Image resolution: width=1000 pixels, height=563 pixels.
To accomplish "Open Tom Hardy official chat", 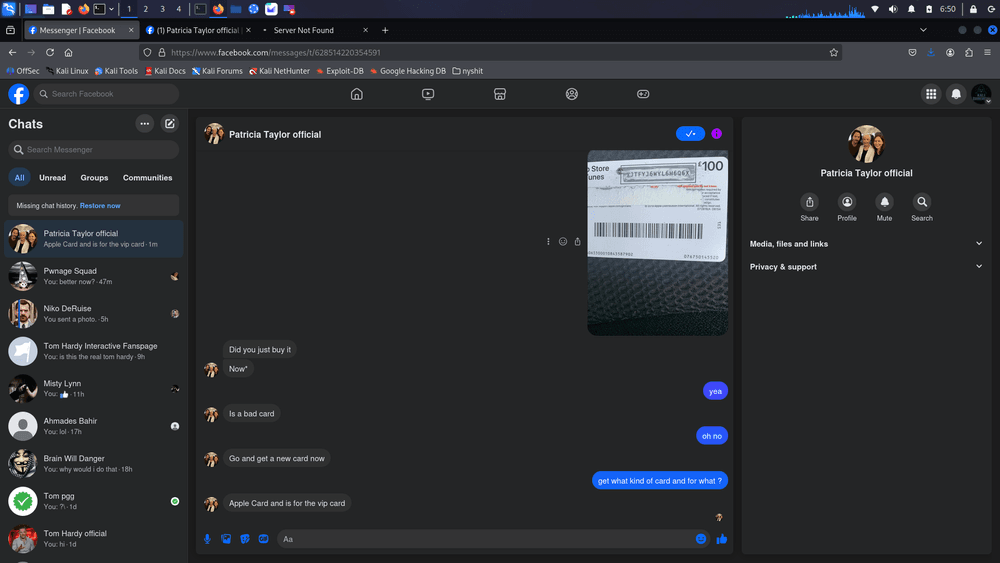I will (94, 539).
